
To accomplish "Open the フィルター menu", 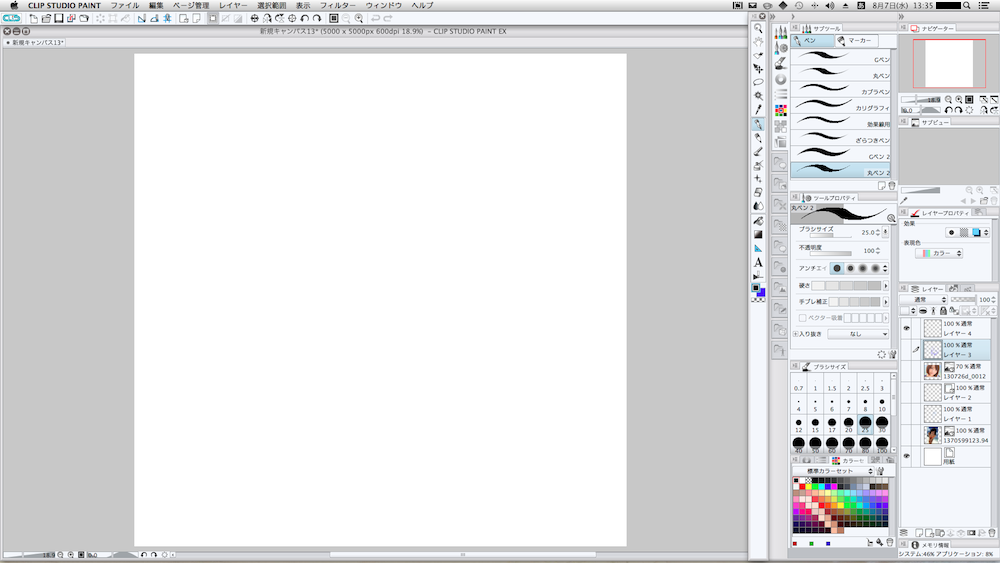I will click(338, 5).
